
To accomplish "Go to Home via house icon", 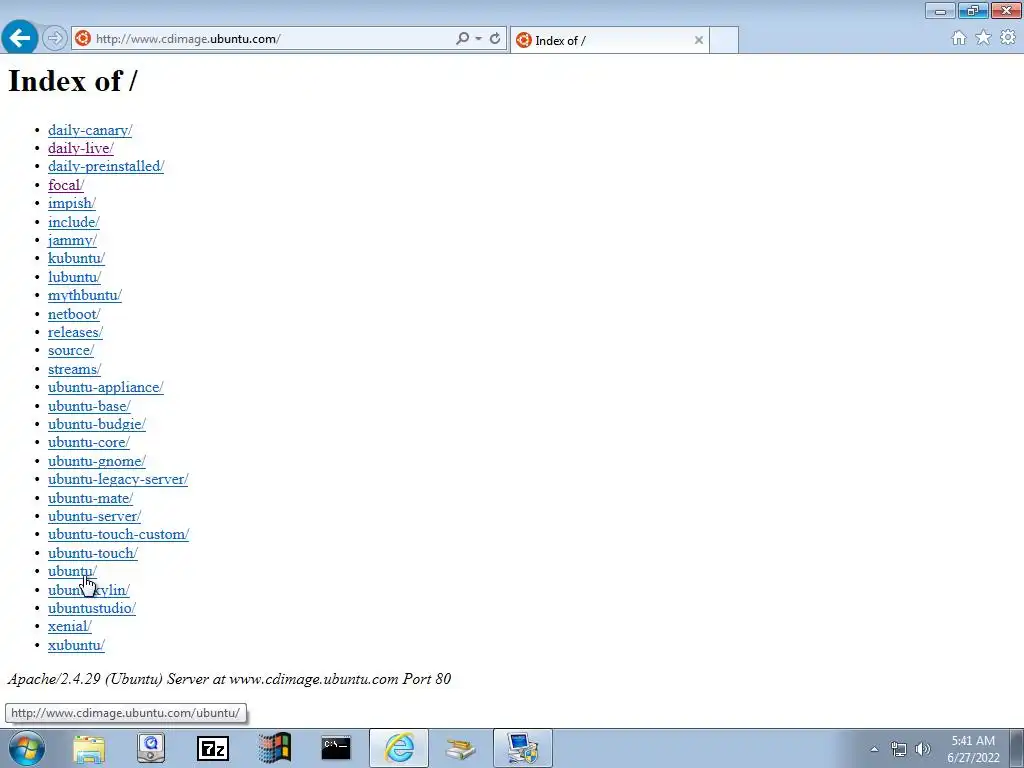I will [x=959, y=38].
